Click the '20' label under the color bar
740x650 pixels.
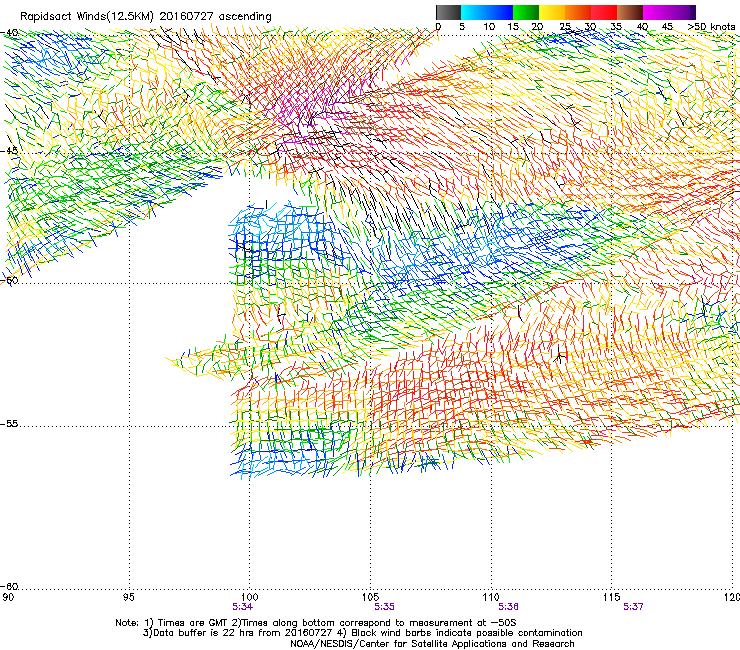point(537,27)
